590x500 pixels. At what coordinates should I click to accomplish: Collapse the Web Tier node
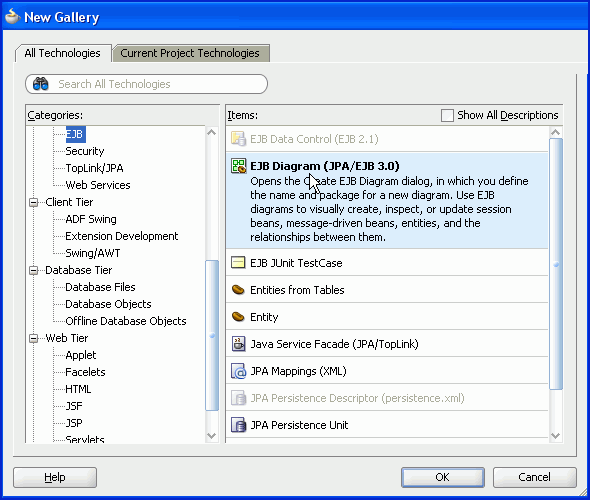point(33,339)
